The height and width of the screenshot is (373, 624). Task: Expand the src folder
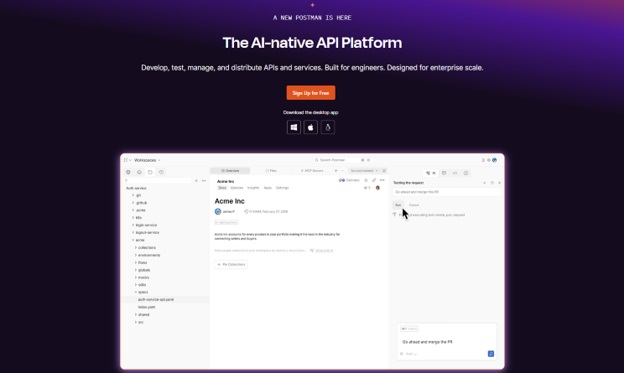[x=136, y=322]
